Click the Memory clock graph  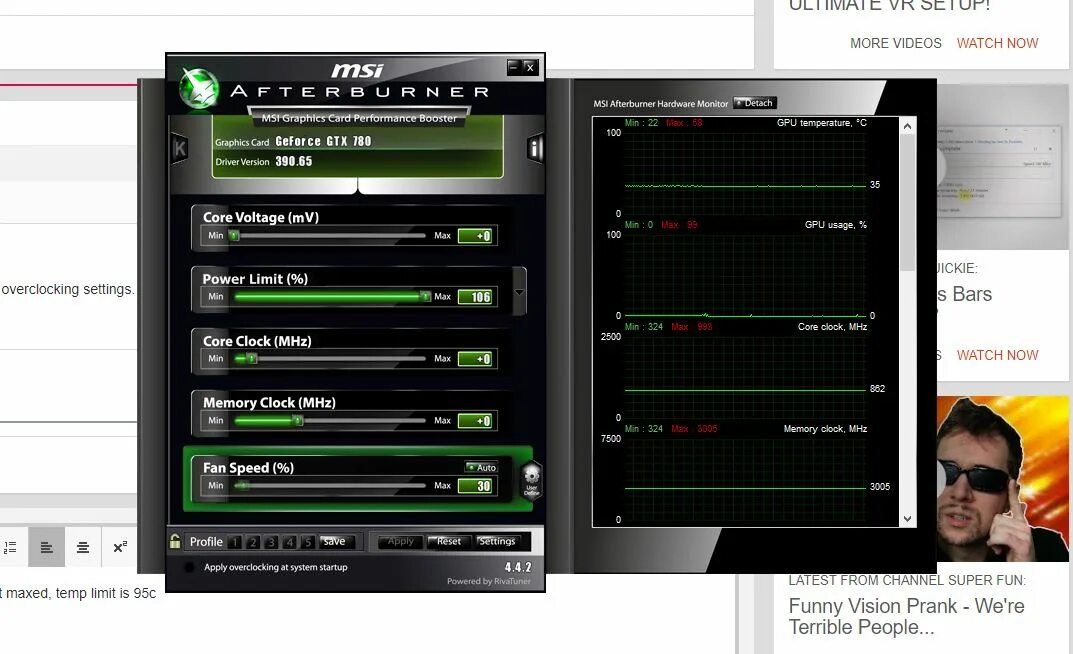[x=745, y=479]
